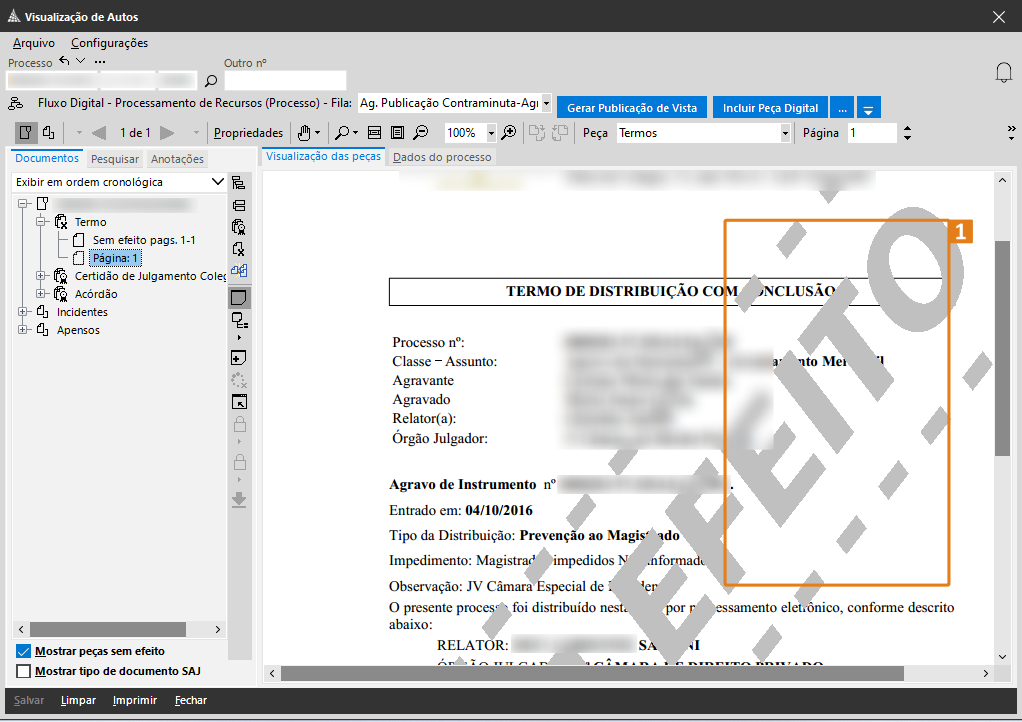Click the zoom in magnifier icon
The height and width of the screenshot is (722, 1022).
[x=509, y=133]
